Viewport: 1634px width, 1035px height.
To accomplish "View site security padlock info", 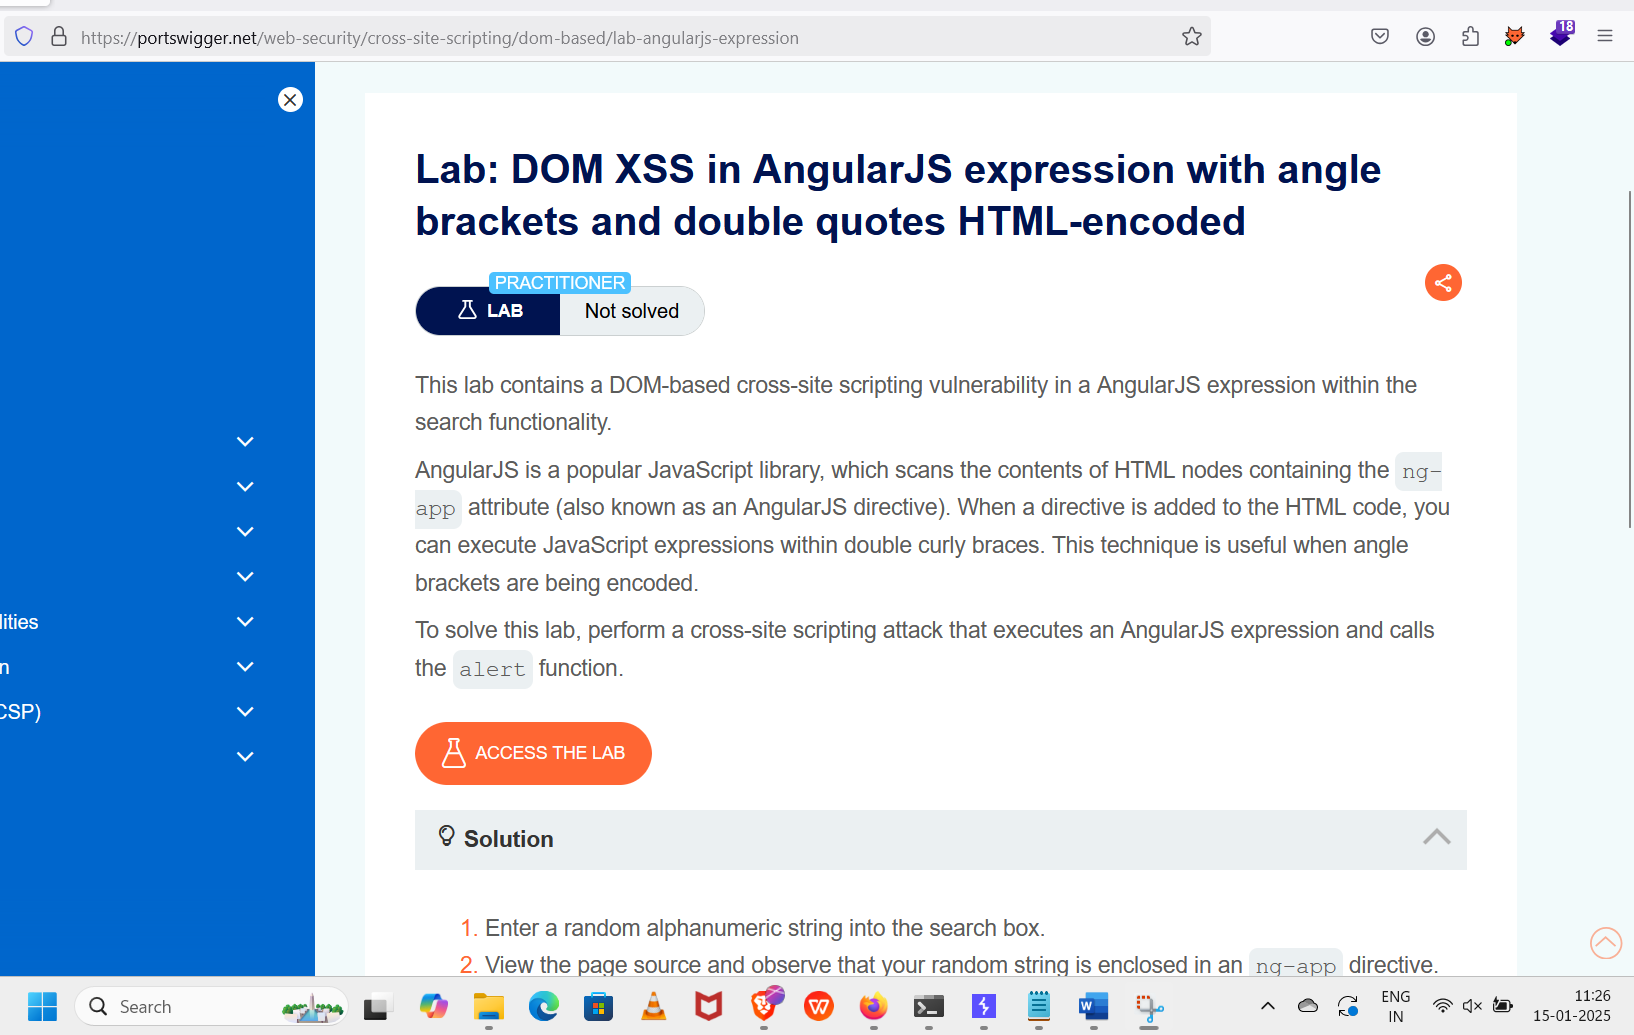I will pos(59,37).
